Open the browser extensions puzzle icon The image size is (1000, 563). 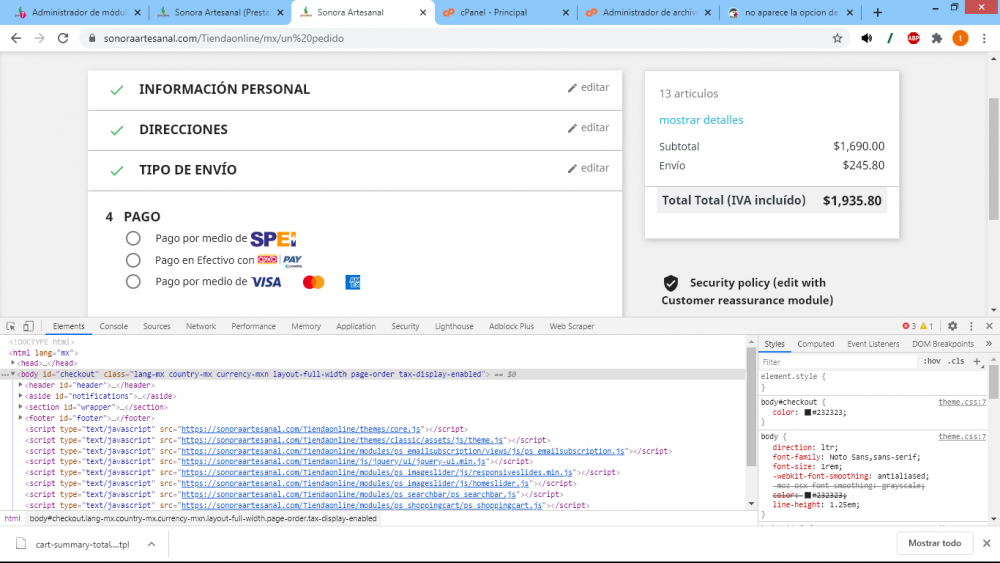pyautogui.click(x=937, y=38)
